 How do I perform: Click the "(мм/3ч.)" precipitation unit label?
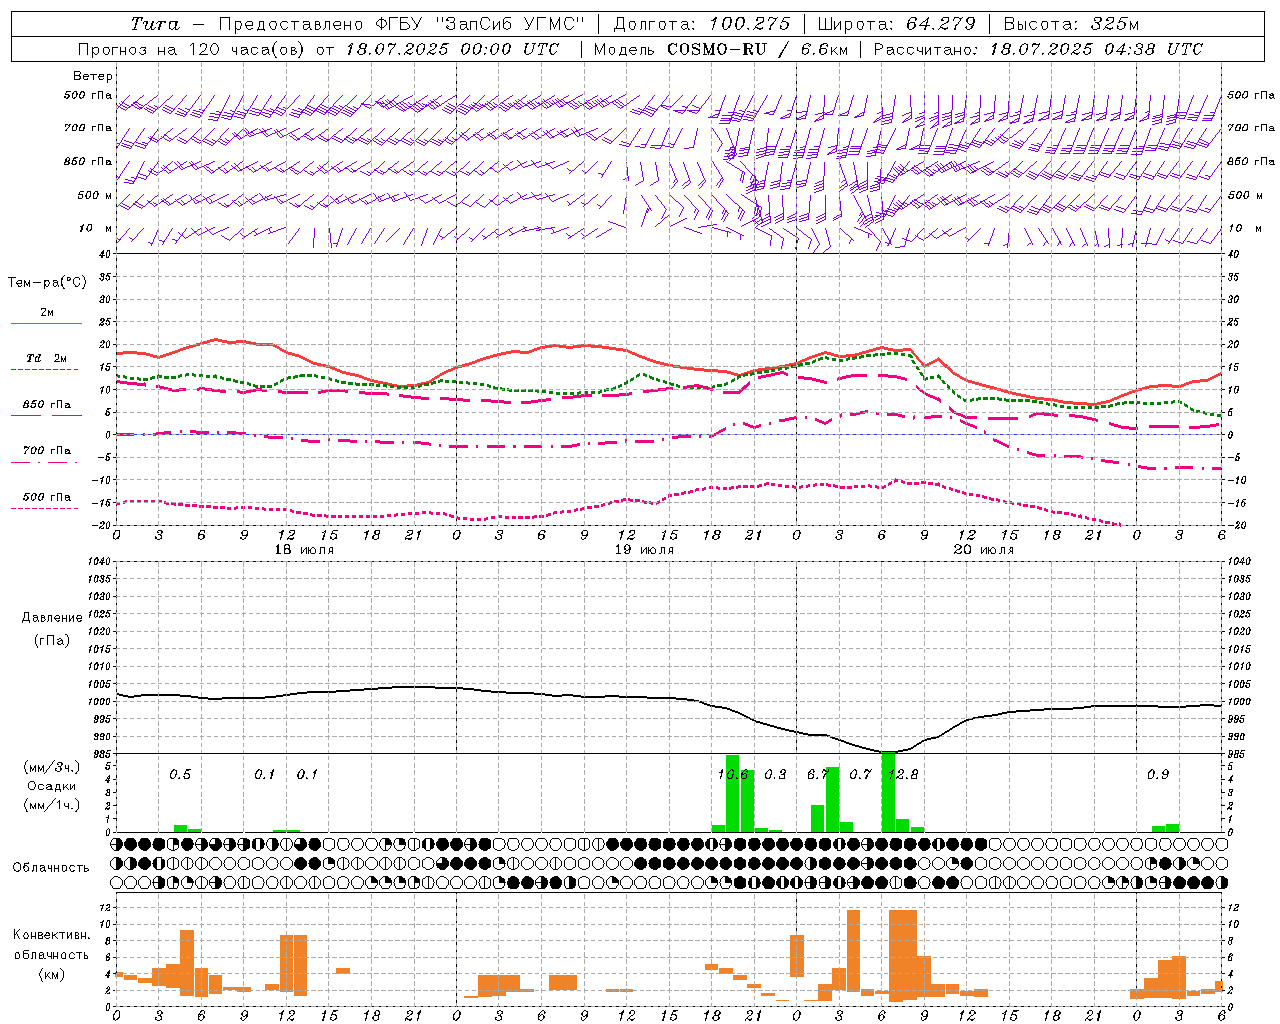[x=52, y=768]
